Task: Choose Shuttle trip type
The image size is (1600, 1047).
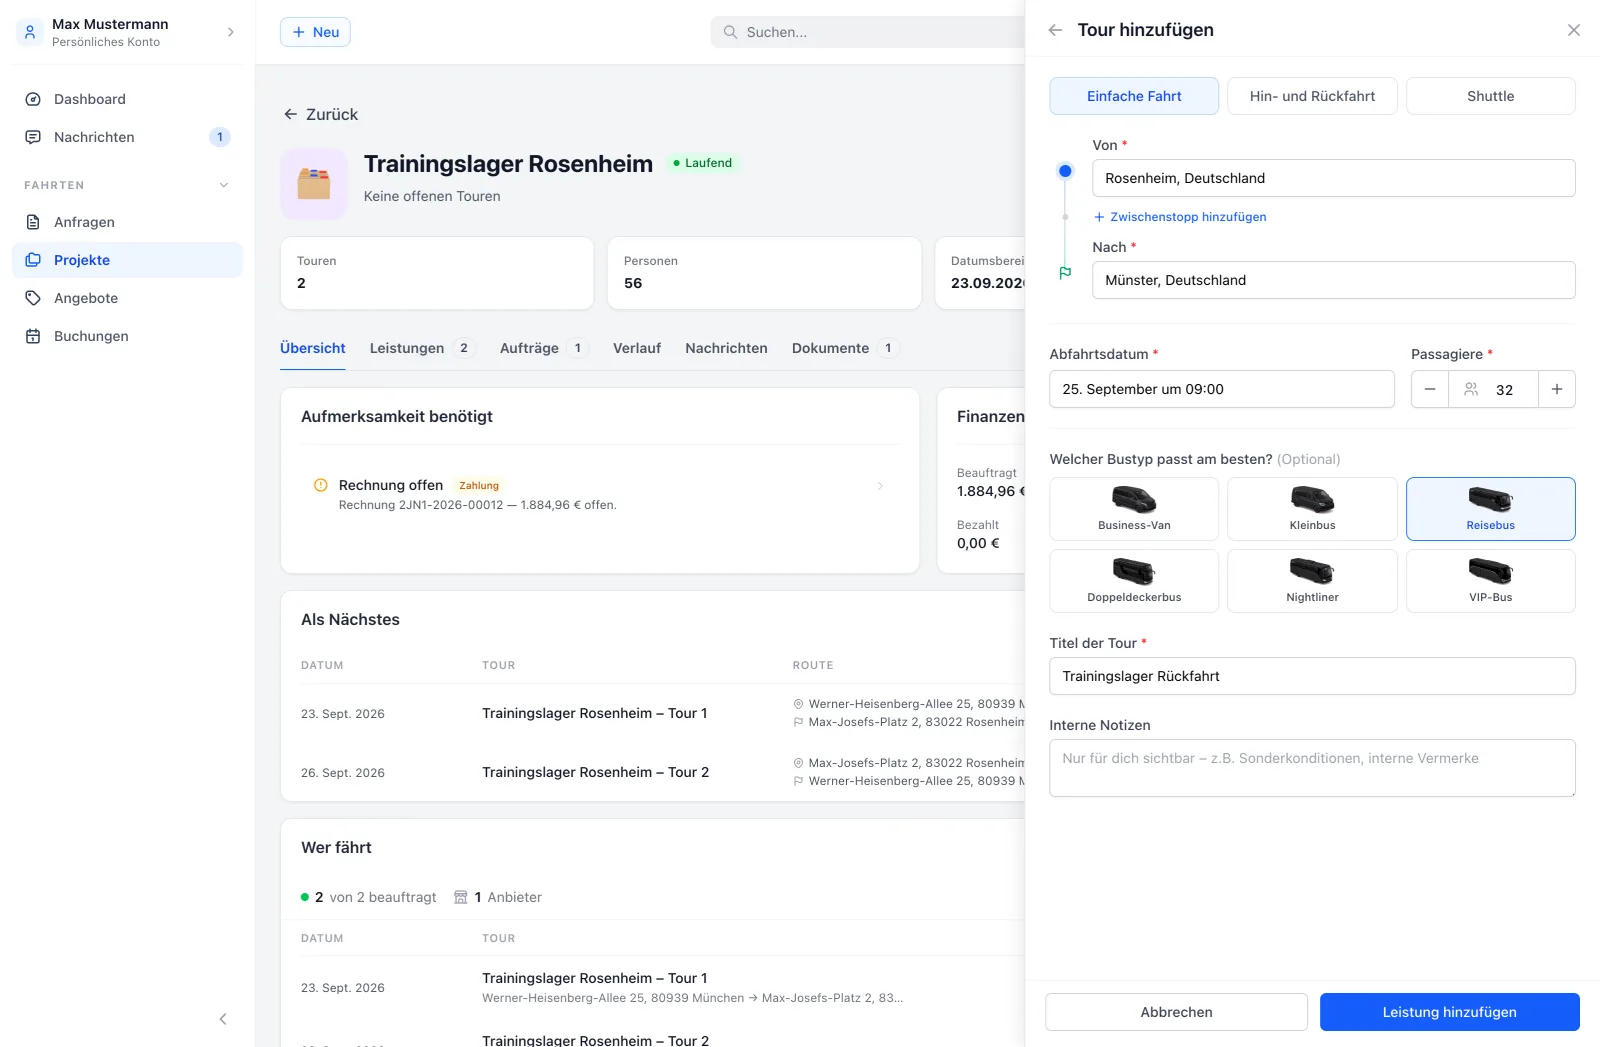Action: click(1490, 96)
